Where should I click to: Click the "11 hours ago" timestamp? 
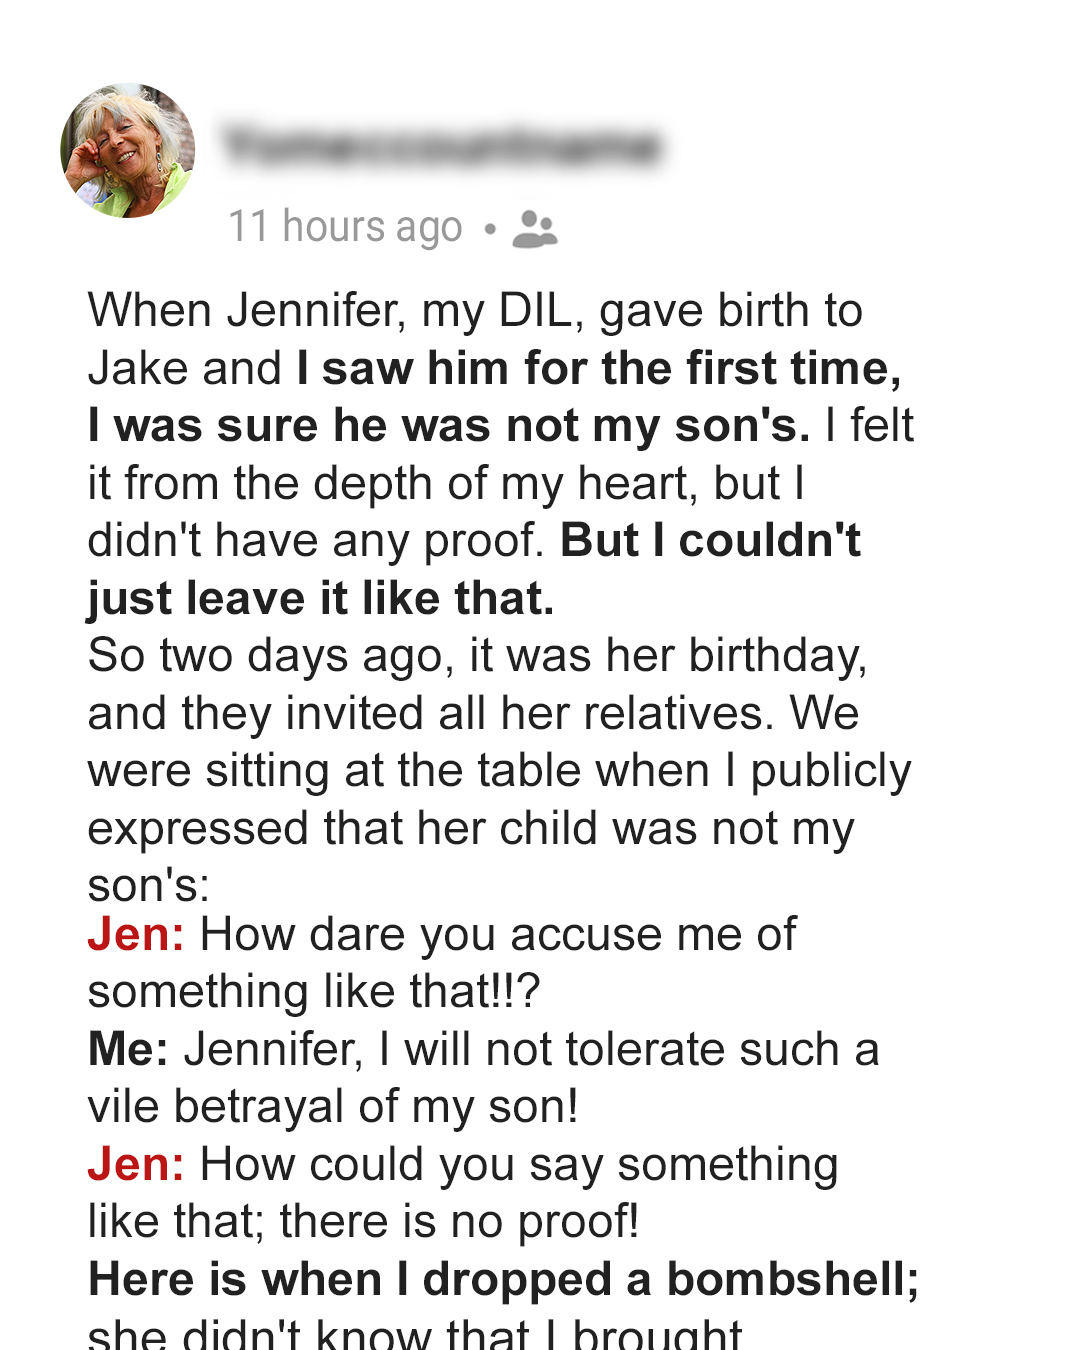tap(345, 227)
